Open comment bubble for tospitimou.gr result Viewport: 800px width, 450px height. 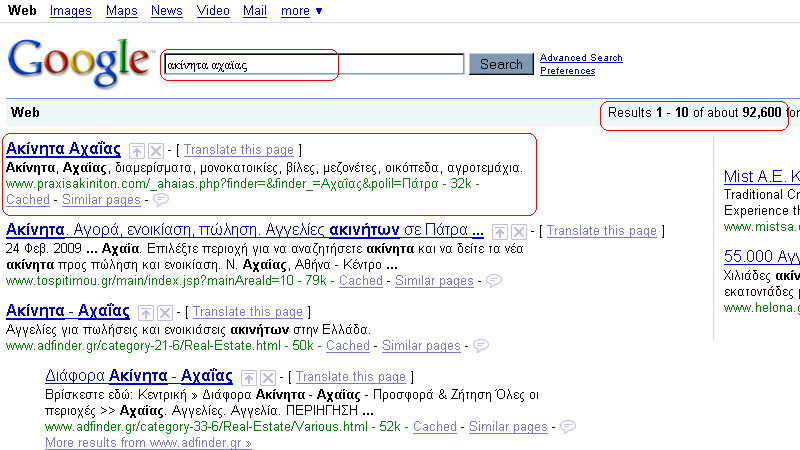[x=494, y=281]
